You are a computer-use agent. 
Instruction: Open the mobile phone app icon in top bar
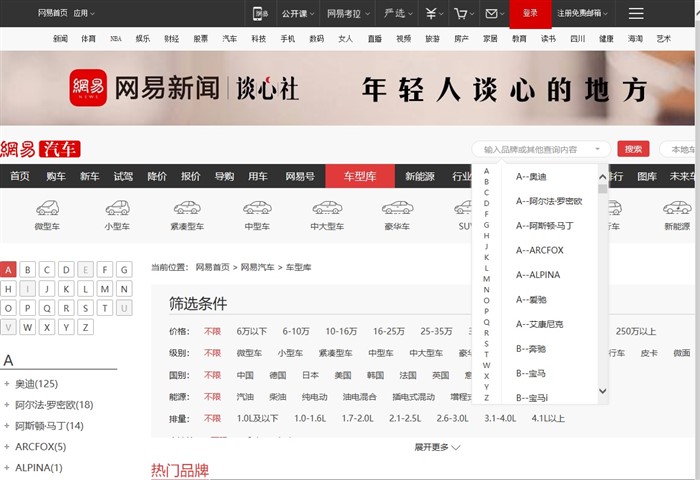click(261, 13)
